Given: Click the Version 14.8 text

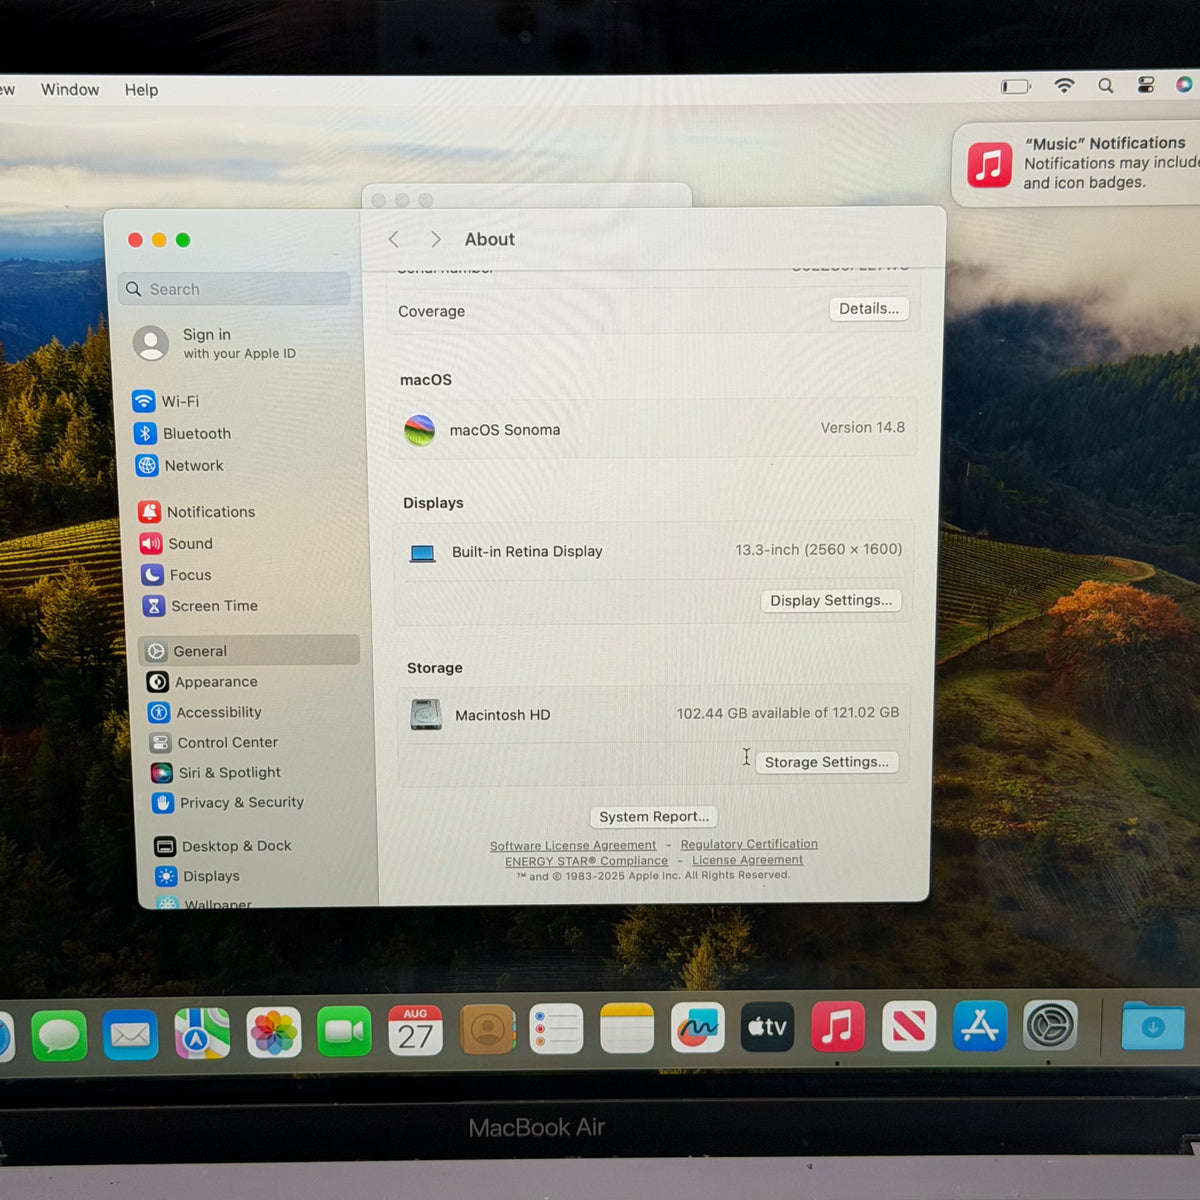Looking at the screenshot, I should [x=863, y=428].
